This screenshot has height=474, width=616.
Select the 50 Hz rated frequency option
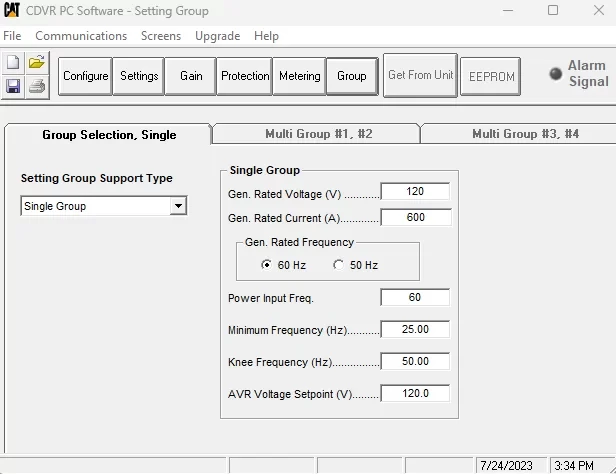click(338, 265)
